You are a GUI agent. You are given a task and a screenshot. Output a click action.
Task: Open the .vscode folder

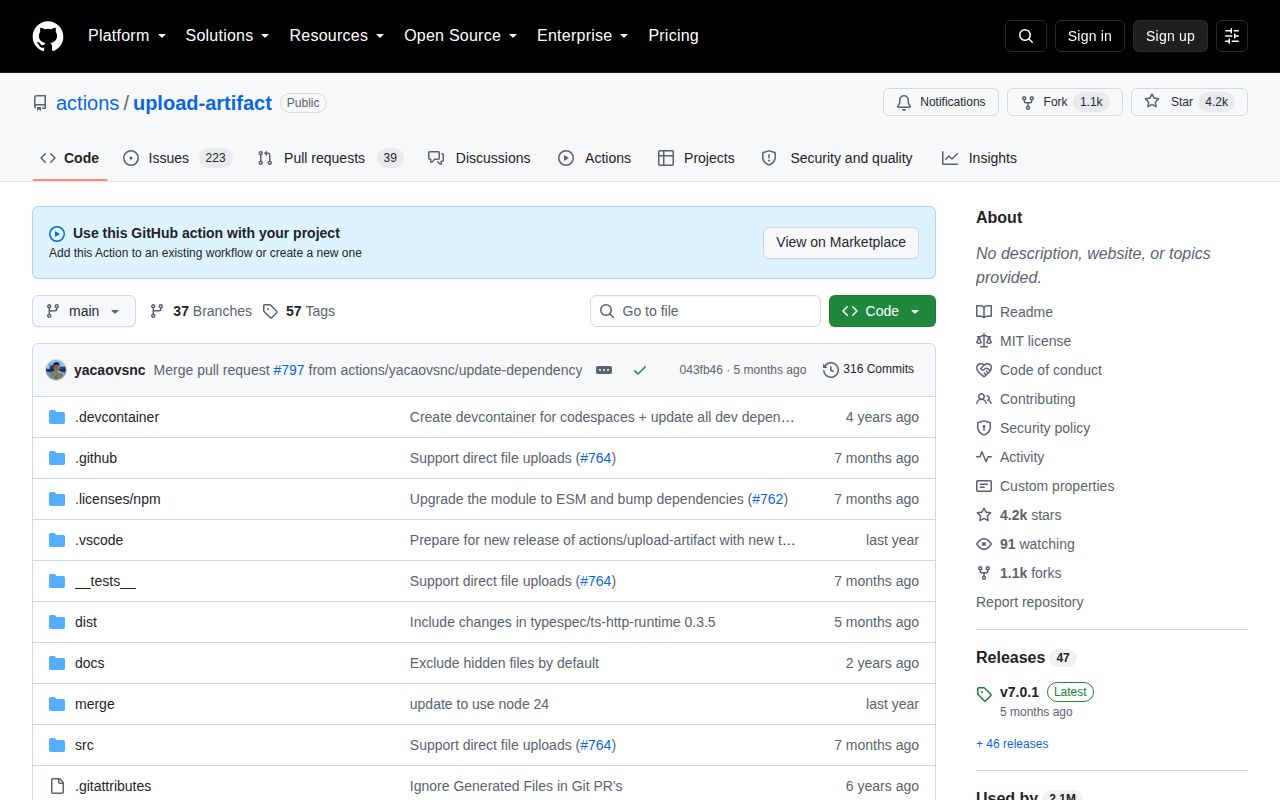click(x=99, y=540)
